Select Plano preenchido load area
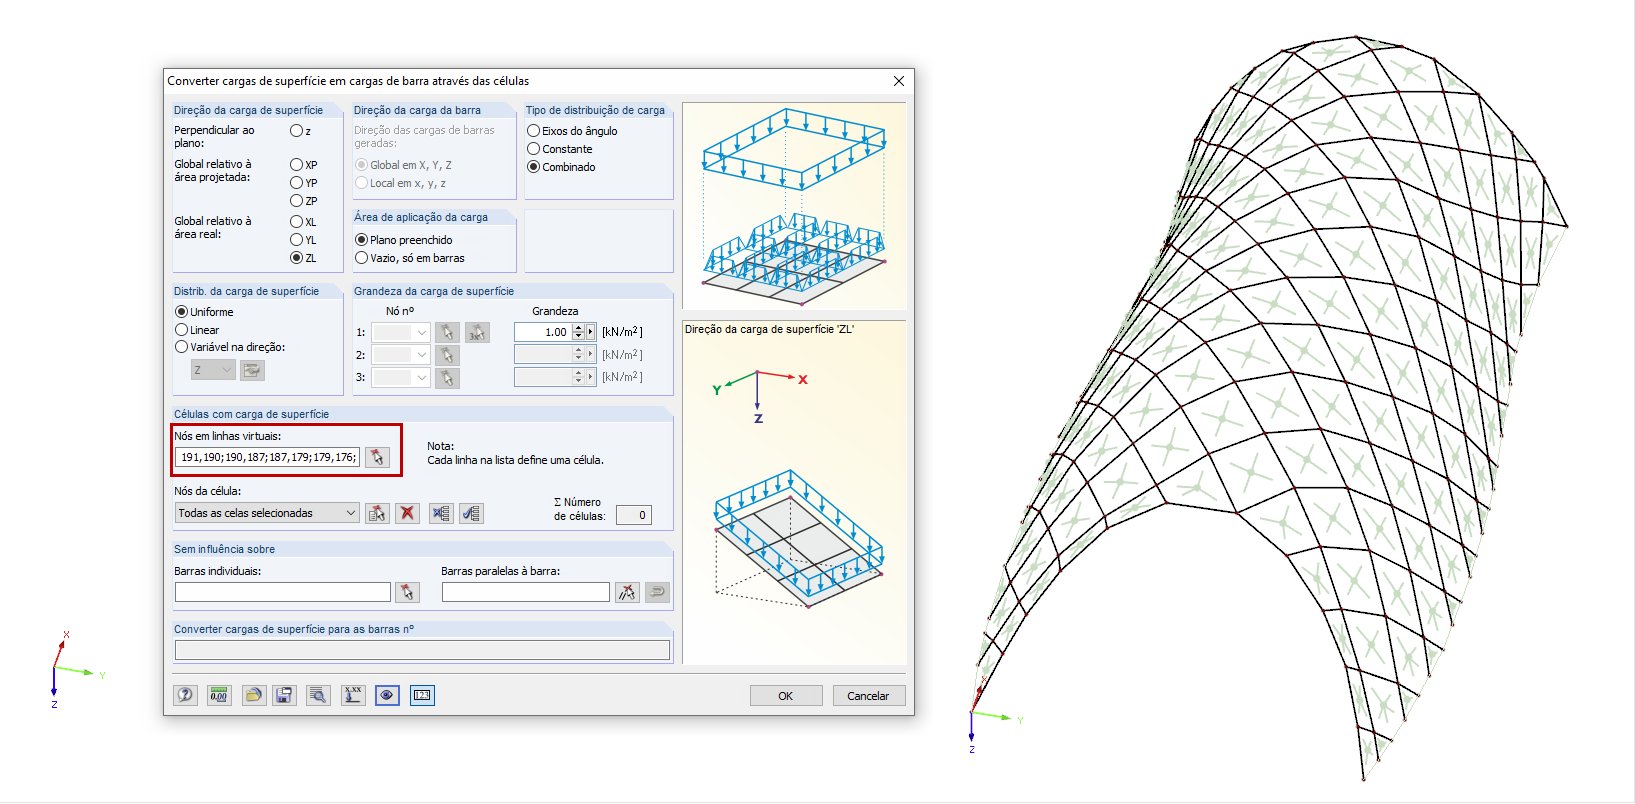The height and width of the screenshot is (804, 1635). coord(362,240)
